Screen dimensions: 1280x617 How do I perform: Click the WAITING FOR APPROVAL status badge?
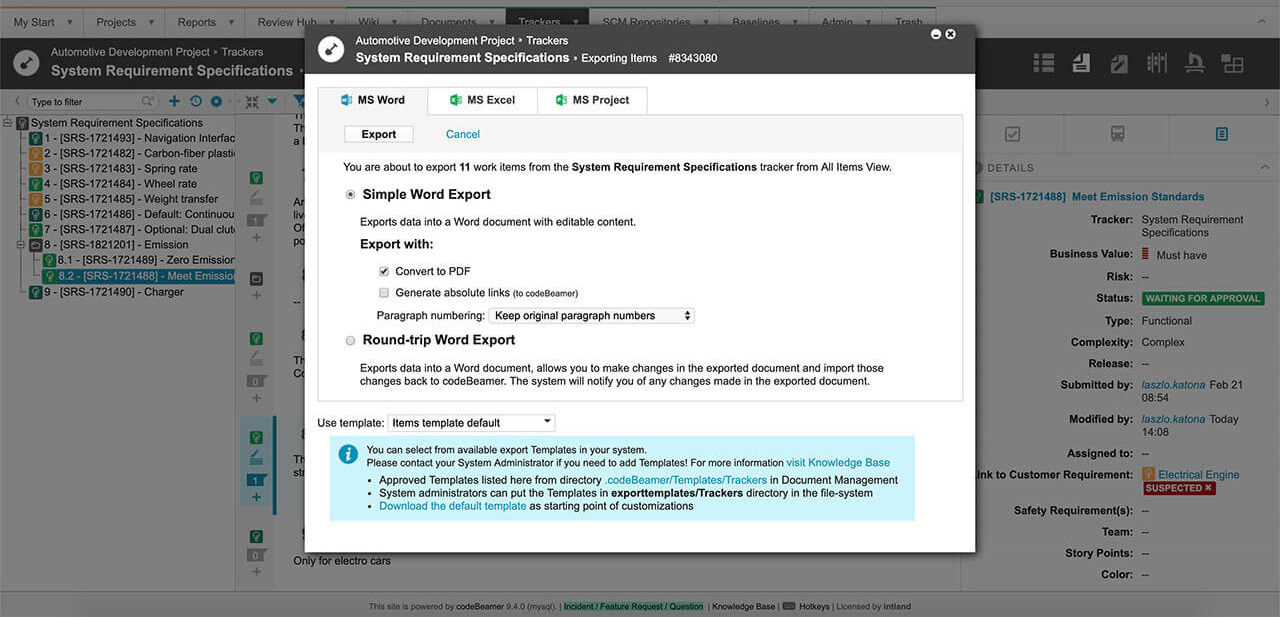[1203, 298]
